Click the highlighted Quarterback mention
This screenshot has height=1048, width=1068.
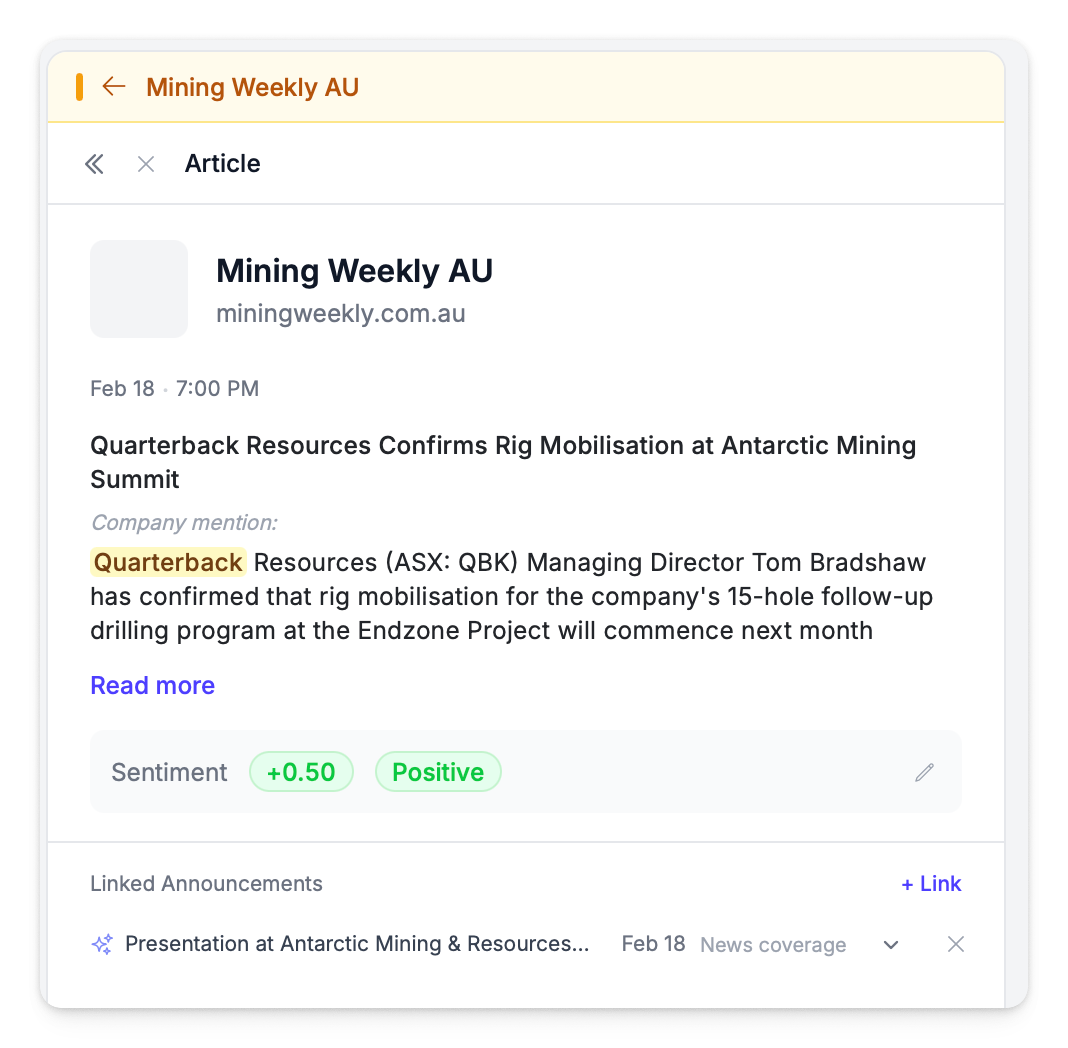[168, 562]
